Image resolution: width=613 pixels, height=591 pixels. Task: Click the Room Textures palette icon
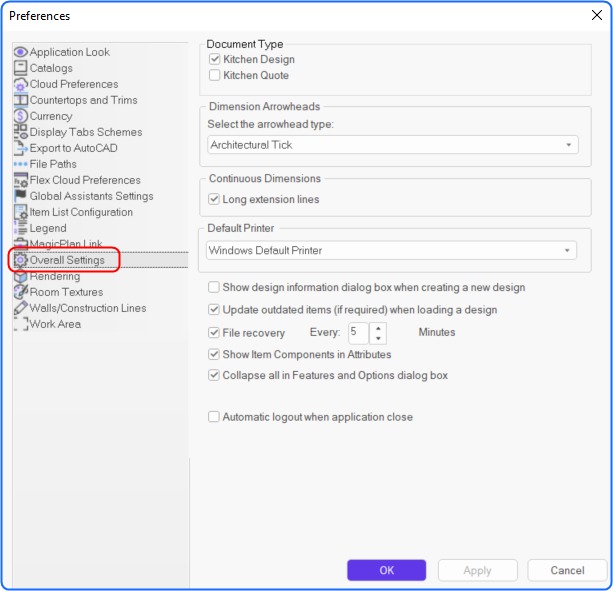point(20,292)
